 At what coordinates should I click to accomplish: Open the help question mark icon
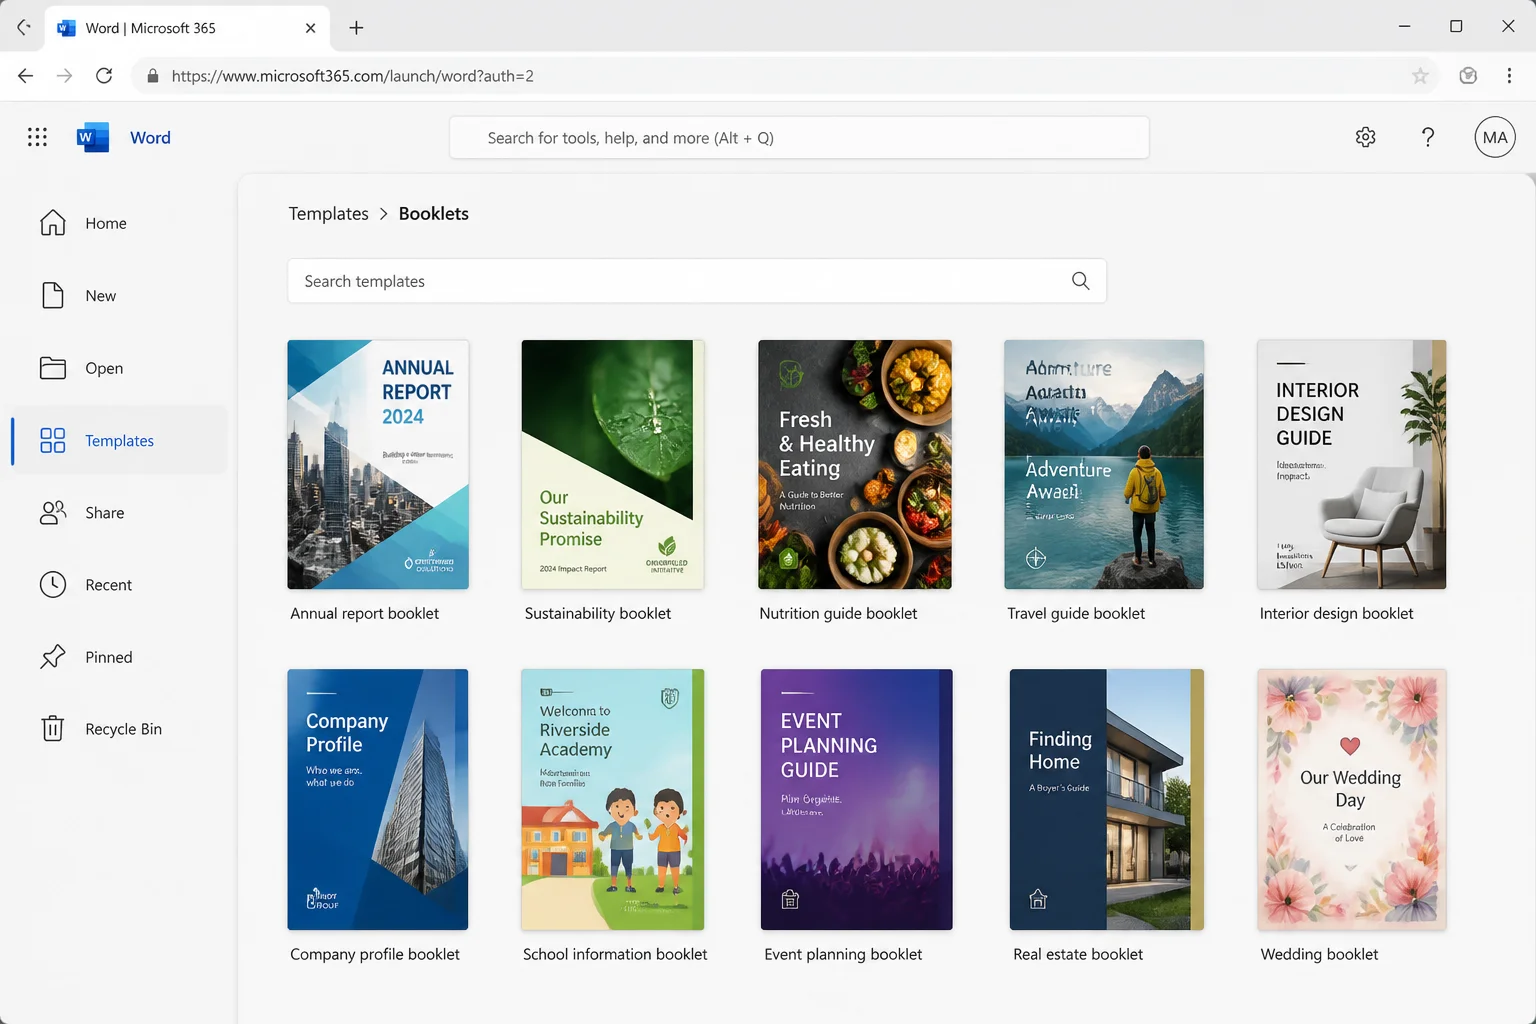coord(1428,137)
